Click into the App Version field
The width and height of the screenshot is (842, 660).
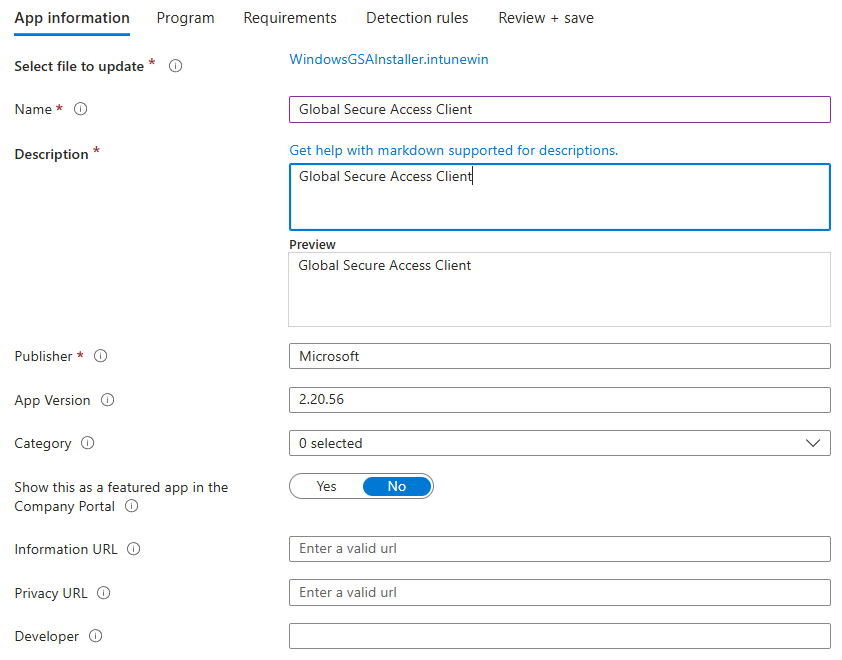point(559,400)
